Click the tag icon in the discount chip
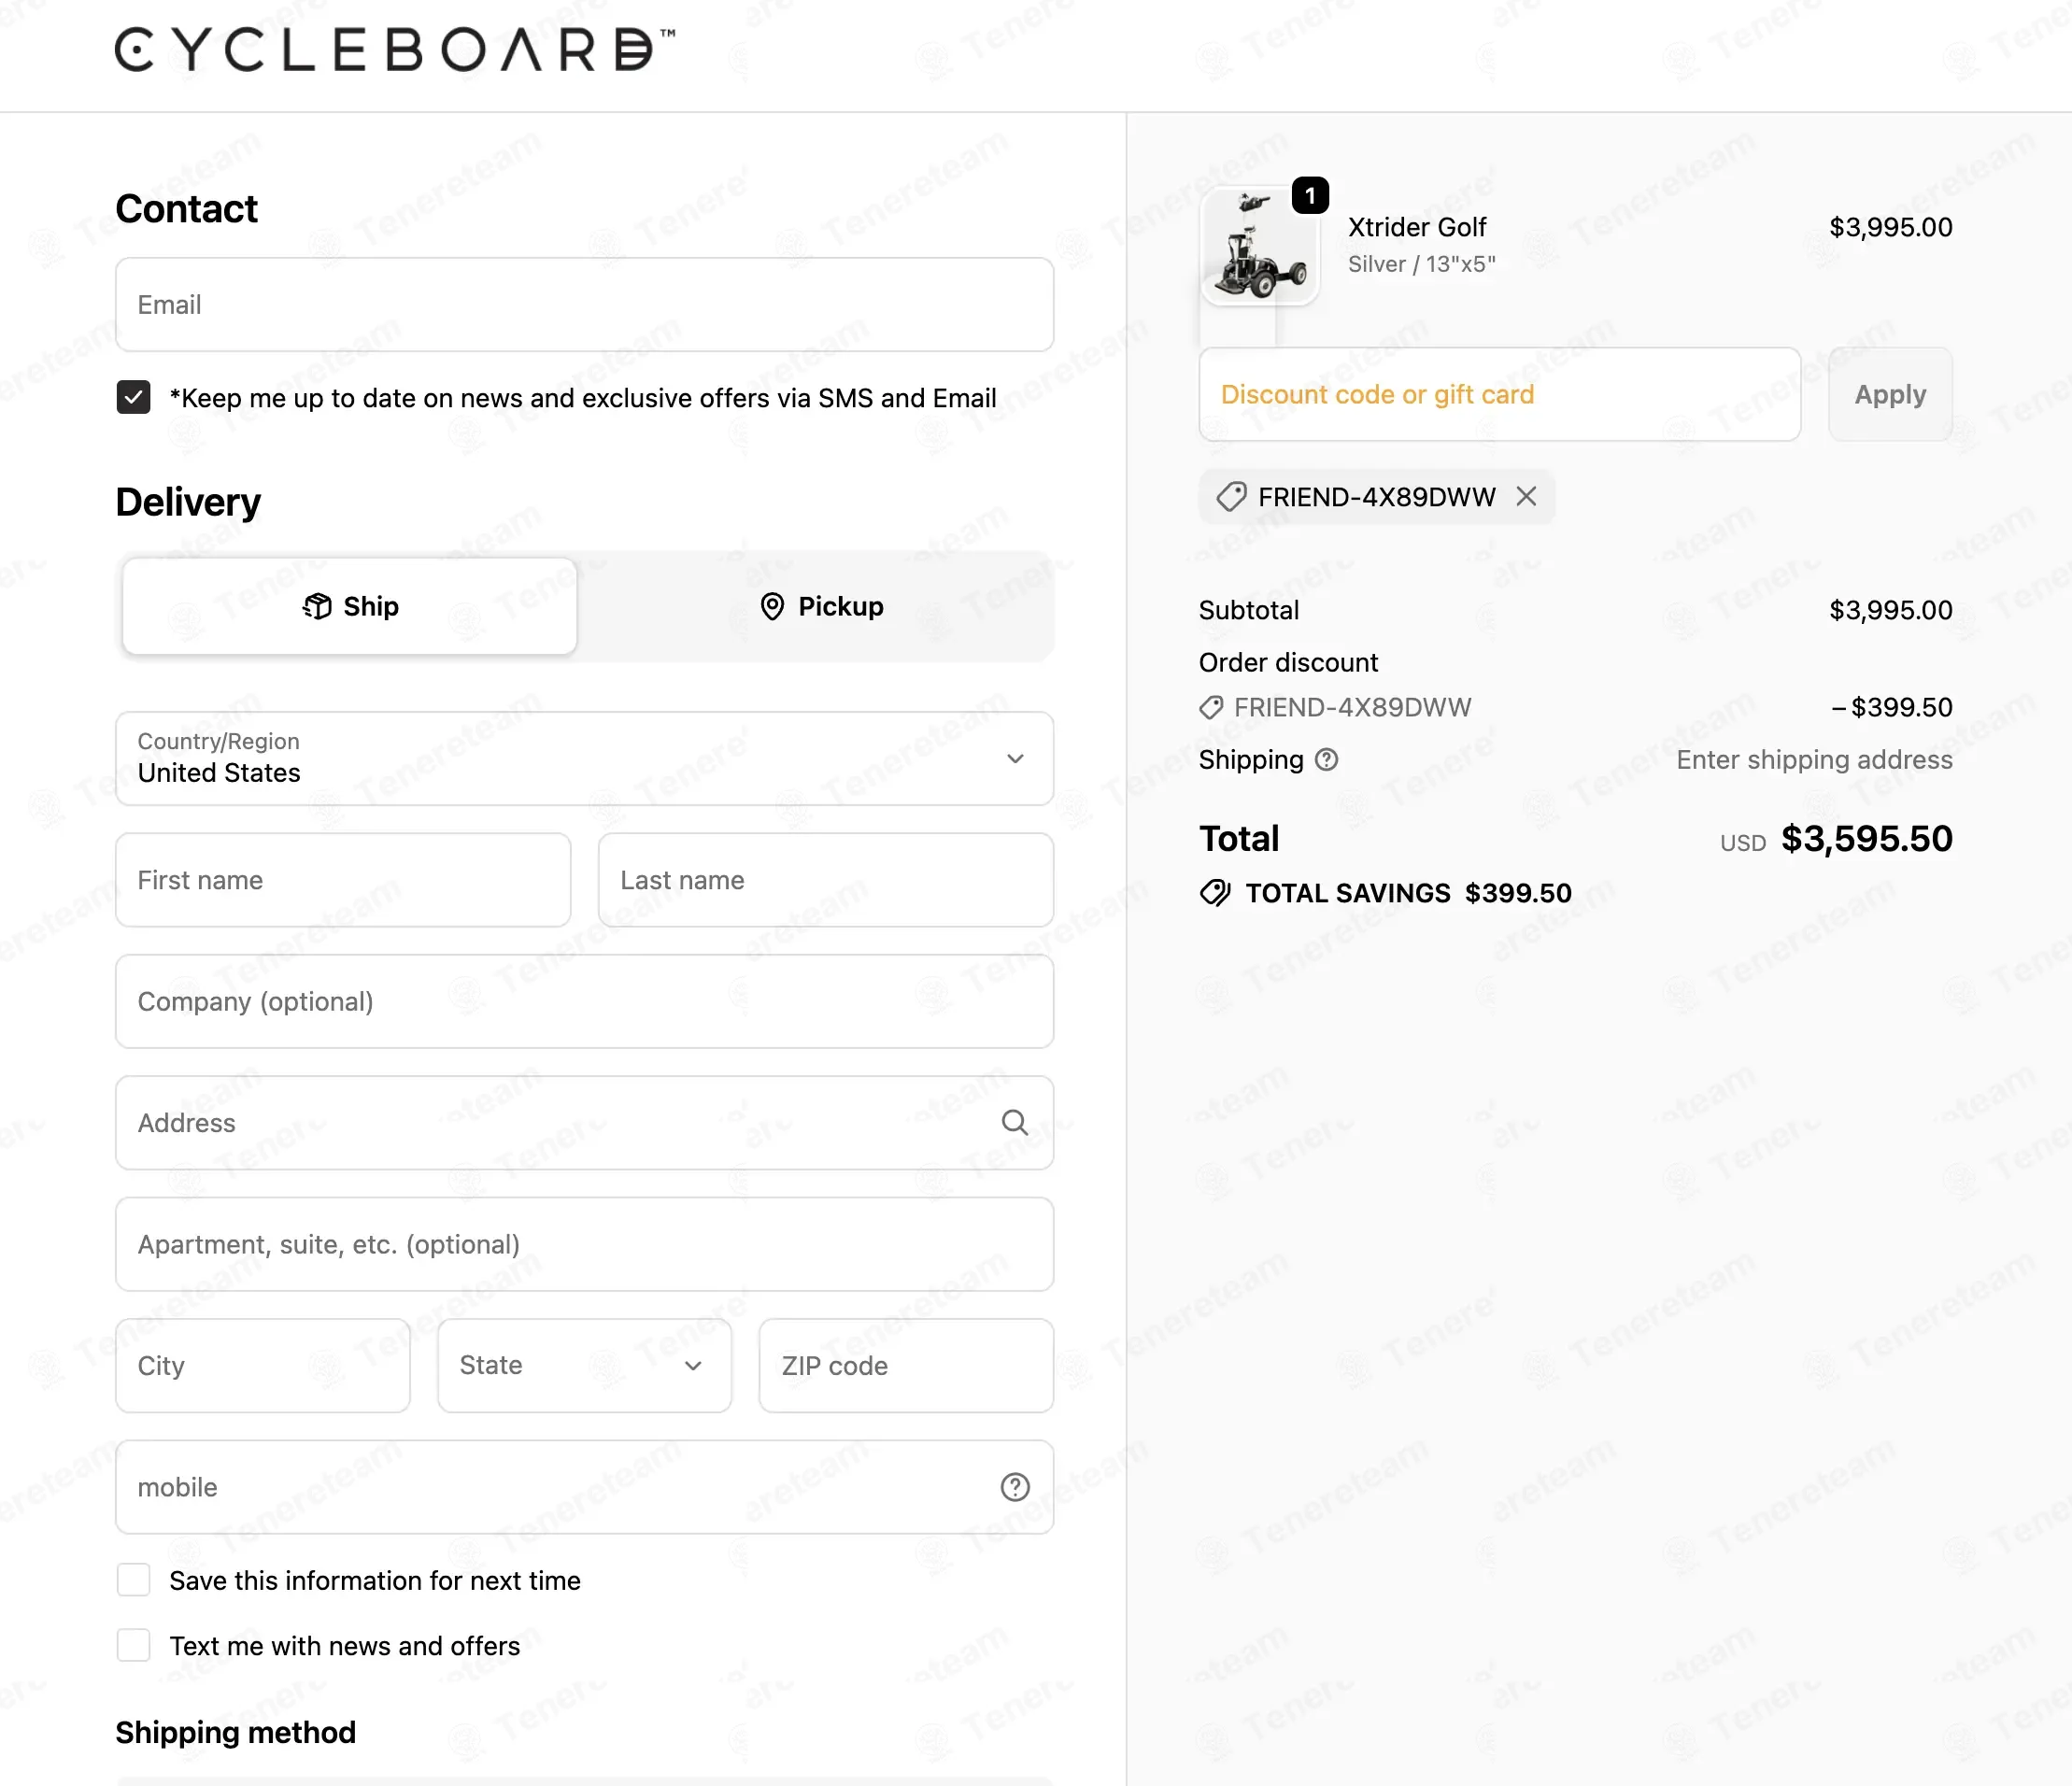 point(1231,497)
